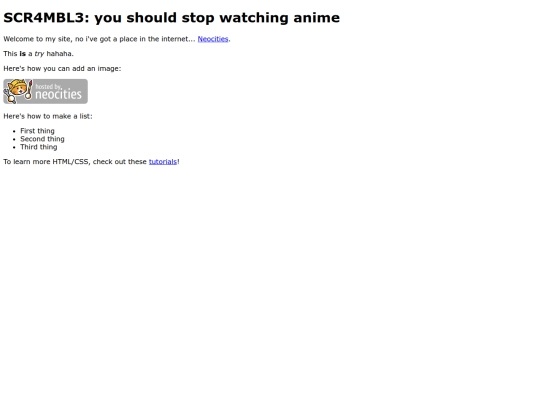The image size is (540, 405).
Task: Click the word "hahaha" in the second paragraph
Action: [x=59, y=54]
